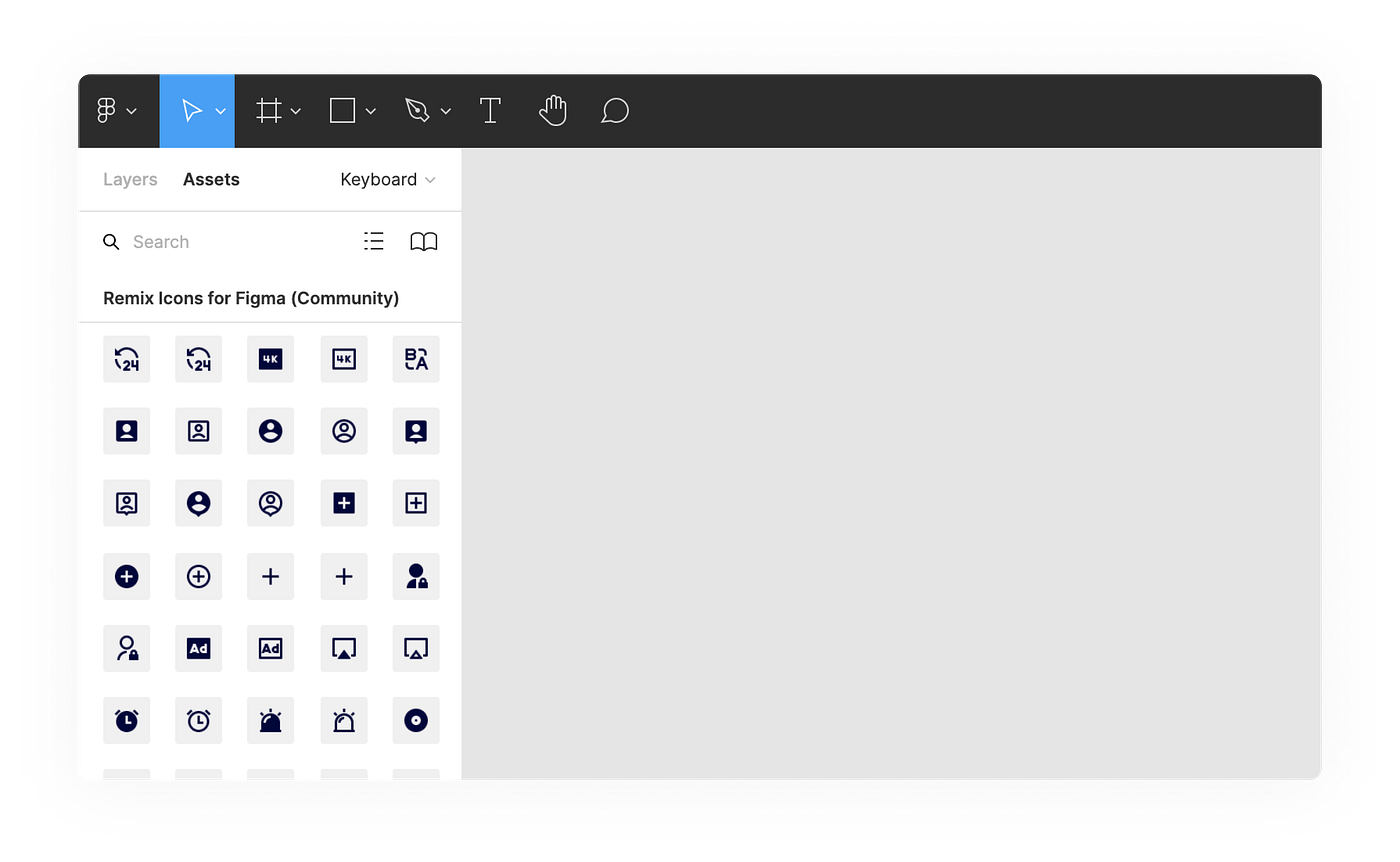Select the Pen tool

point(417,111)
